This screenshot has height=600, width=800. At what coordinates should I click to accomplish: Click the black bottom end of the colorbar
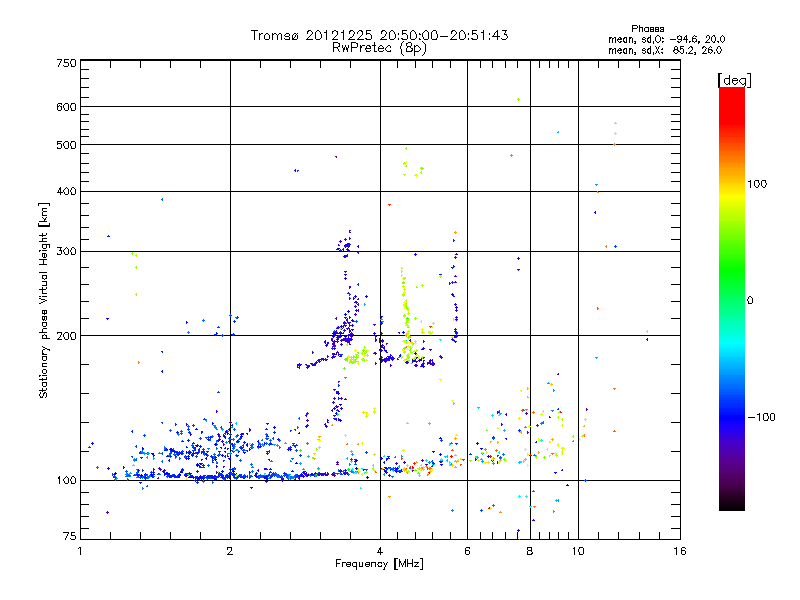732,503
